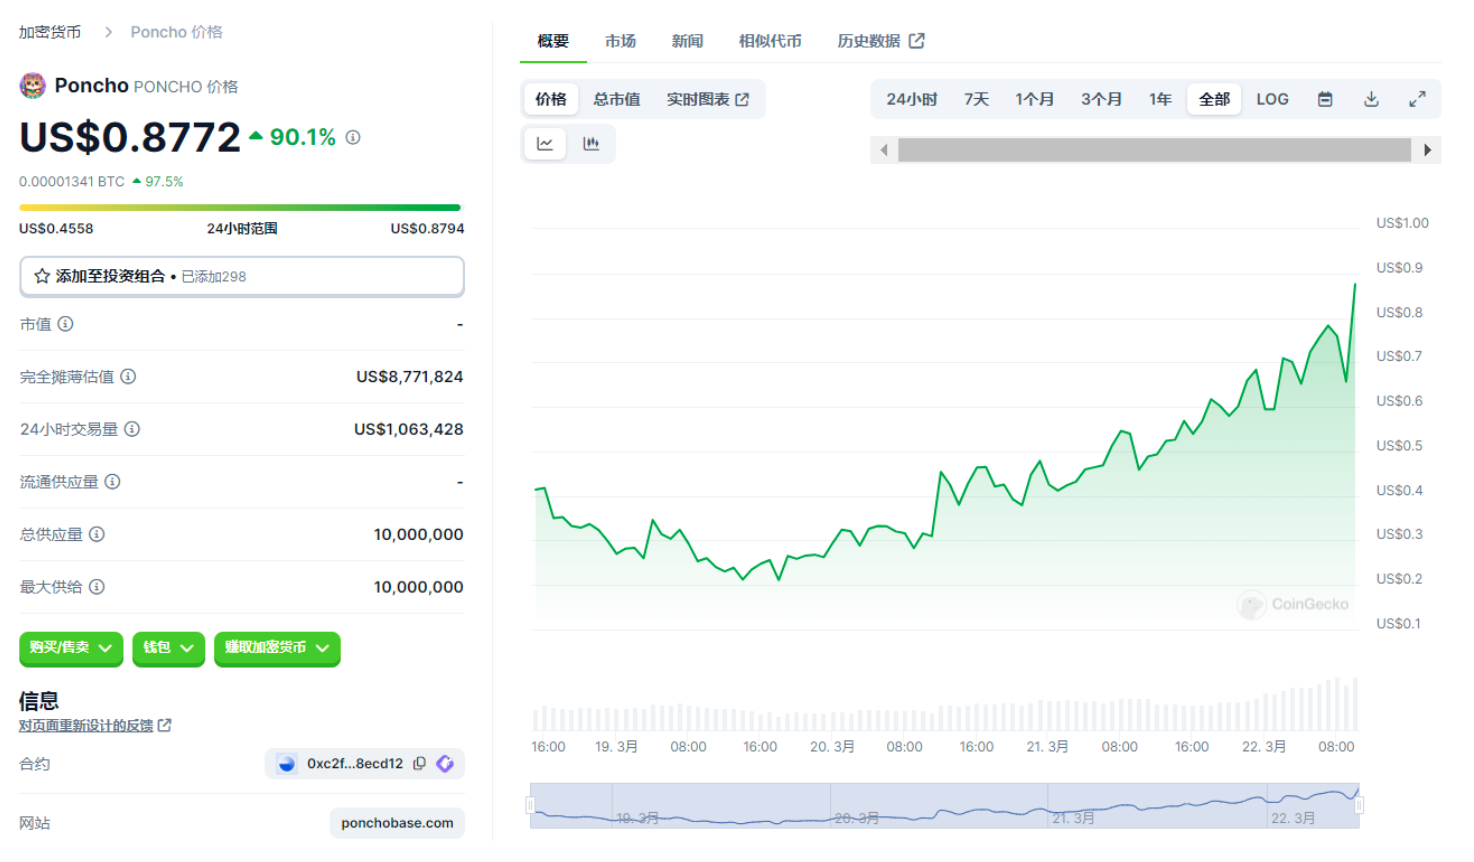Click the Poncho coin logo icon

click(x=33, y=86)
